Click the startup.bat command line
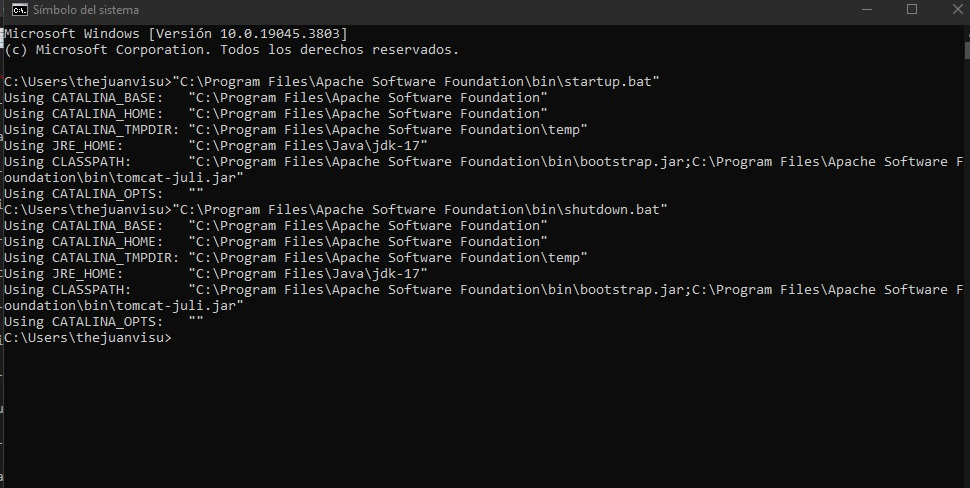Image resolution: width=970 pixels, height=488 pixels. tap(332, 81)
